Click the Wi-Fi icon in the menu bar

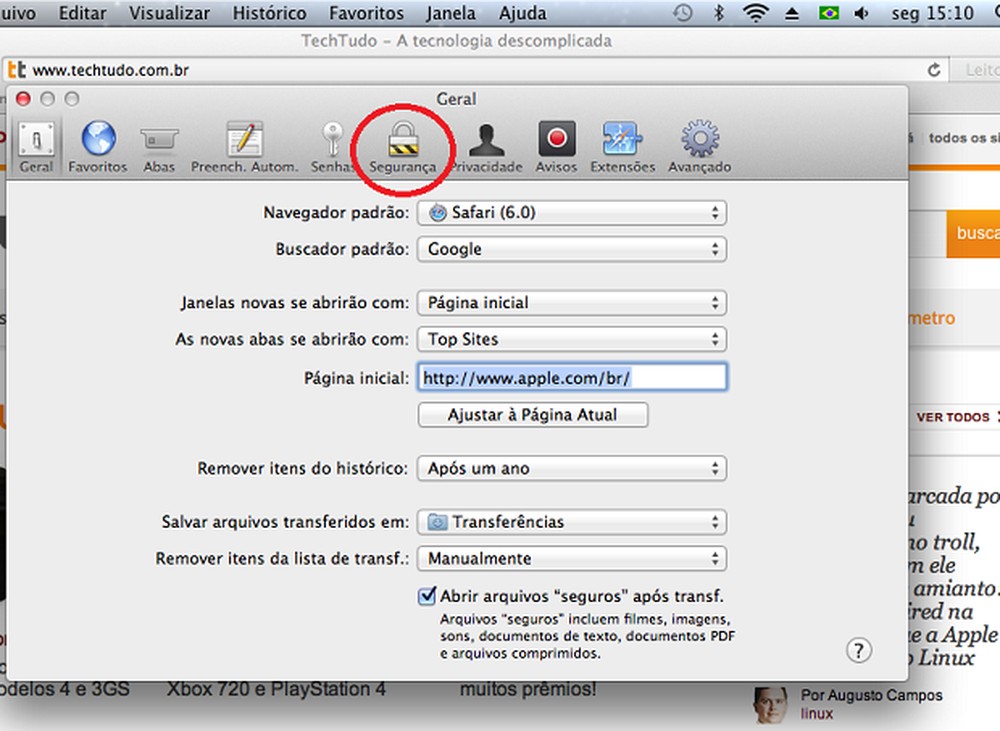click(755, 13)
